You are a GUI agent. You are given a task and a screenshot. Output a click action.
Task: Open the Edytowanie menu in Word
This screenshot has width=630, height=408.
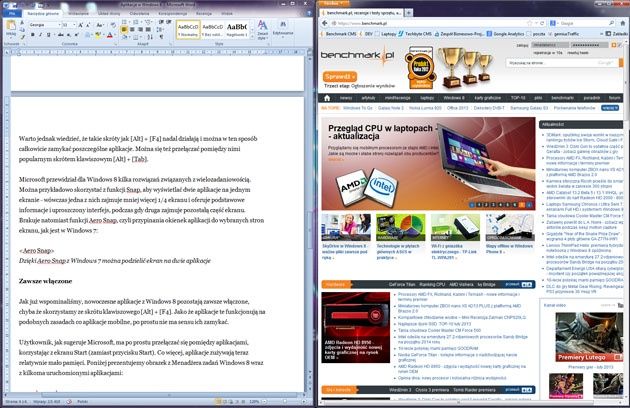coord(283,29)
